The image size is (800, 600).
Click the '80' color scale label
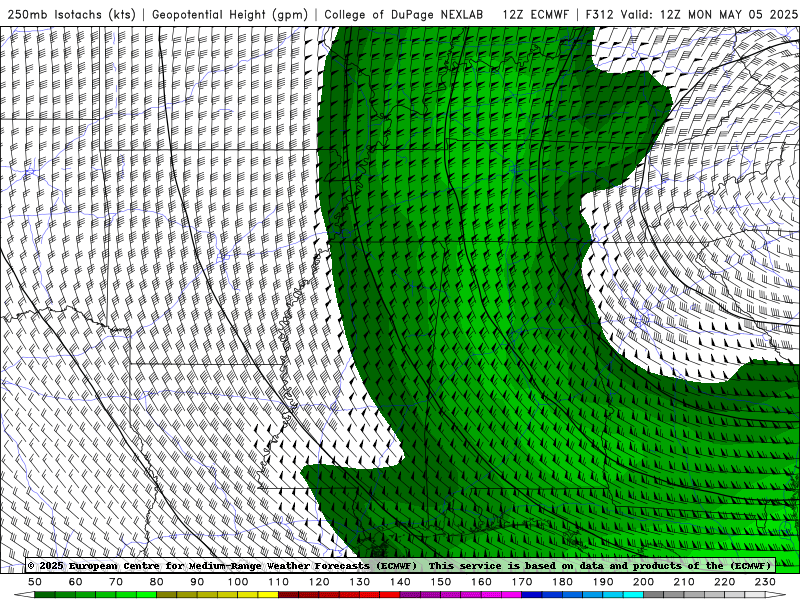coord(156,582)
